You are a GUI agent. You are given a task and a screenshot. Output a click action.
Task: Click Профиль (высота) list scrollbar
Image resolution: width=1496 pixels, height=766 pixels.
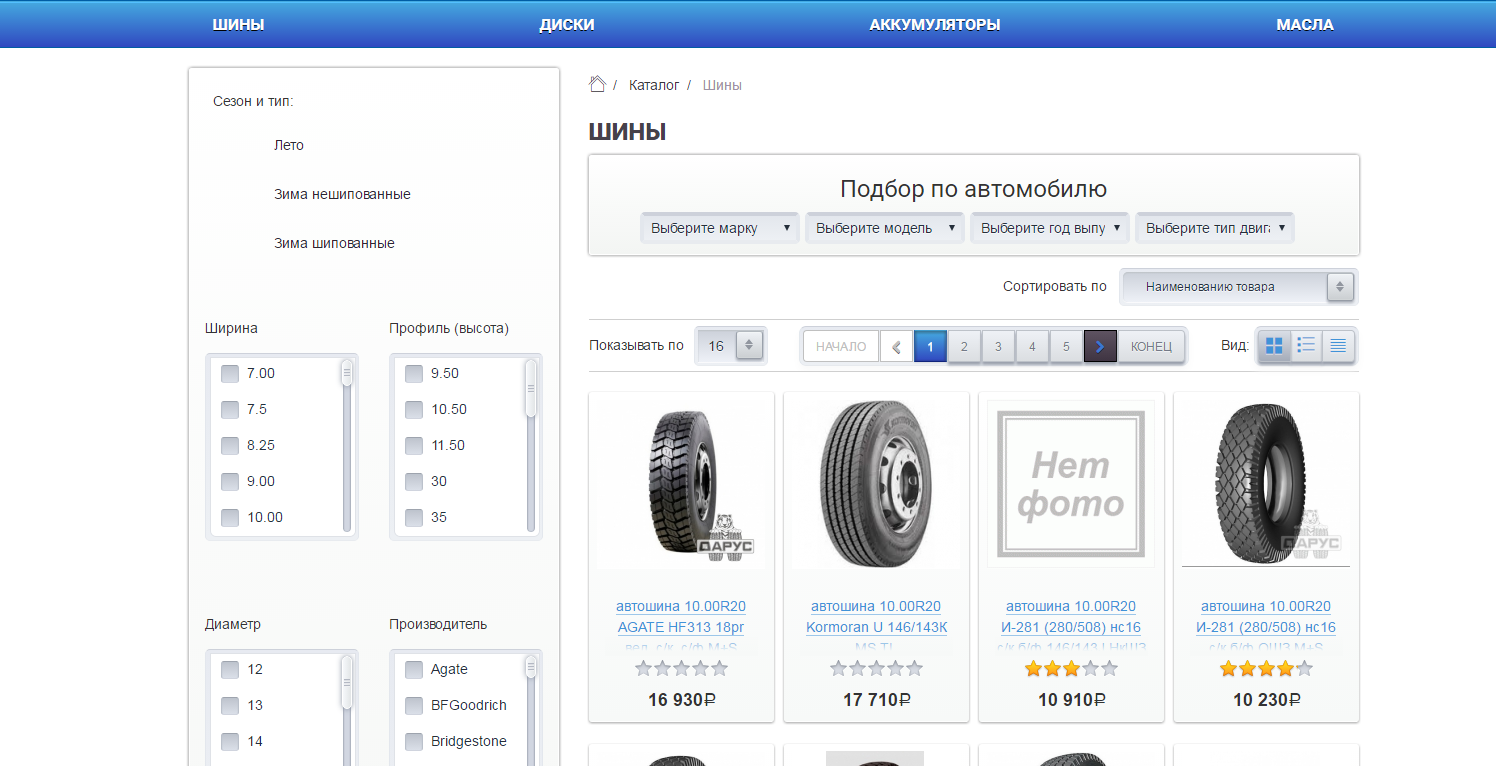point(531,446)
